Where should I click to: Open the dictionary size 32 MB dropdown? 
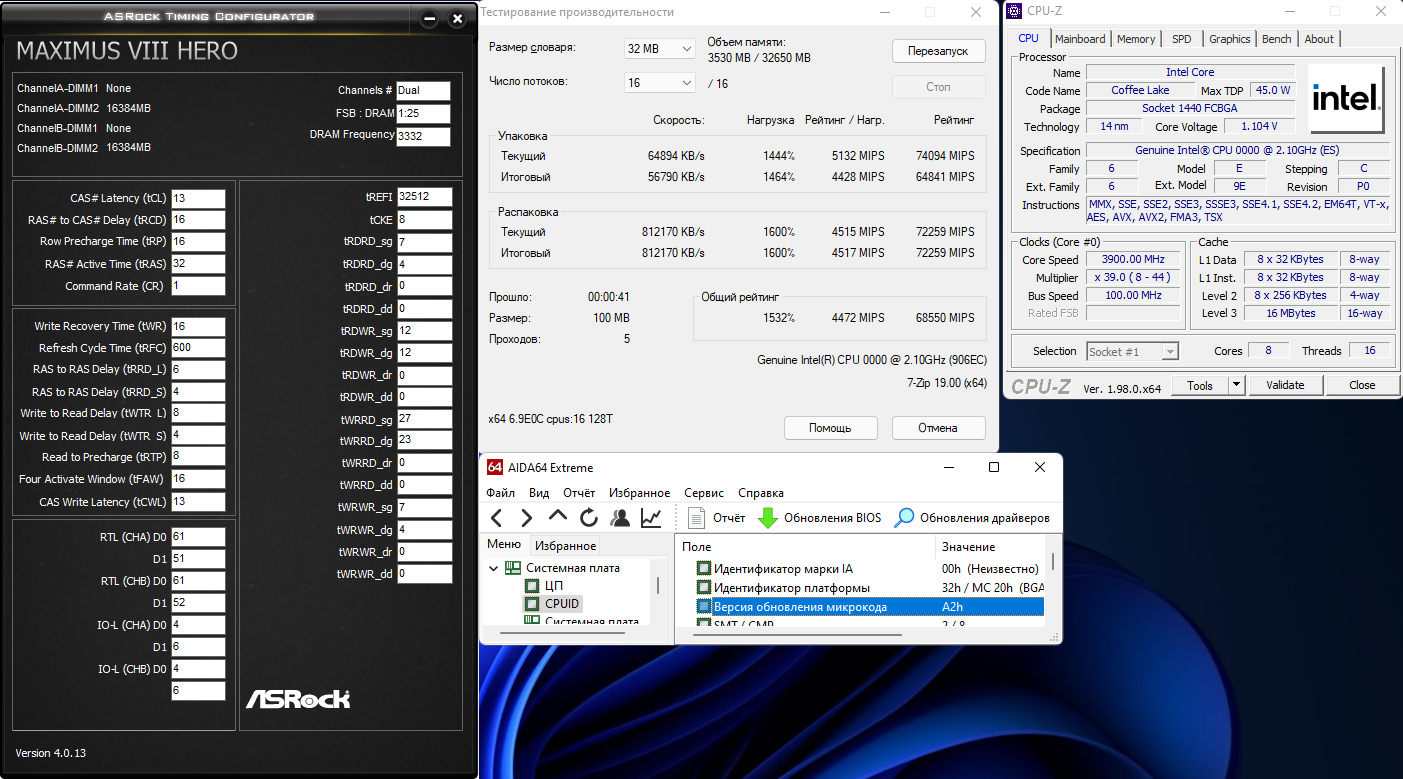pos(660,49)
